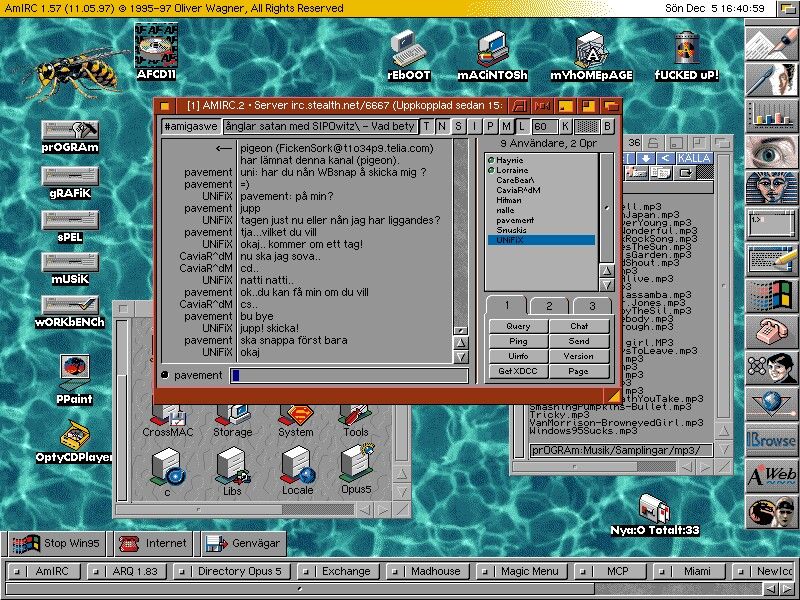
Task: Switch to user button tab 2
Action: tap(549, 306)
